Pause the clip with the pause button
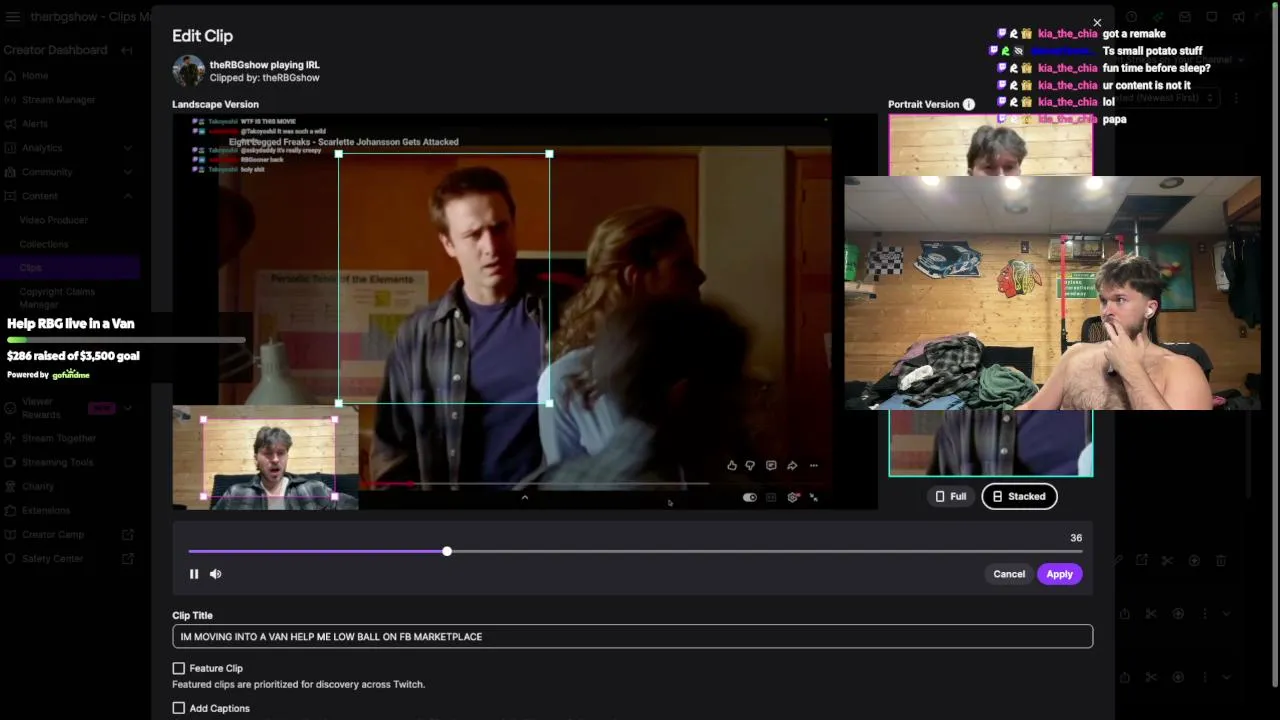The width and height of the screenshot is (1280, 720). pyautogui.click(x=194, y=574)
